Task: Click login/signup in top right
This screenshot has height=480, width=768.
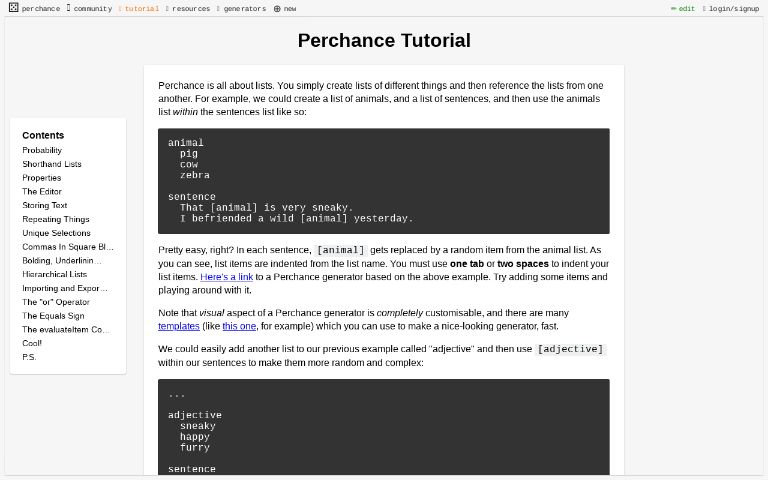Action: tap(733, 9)
